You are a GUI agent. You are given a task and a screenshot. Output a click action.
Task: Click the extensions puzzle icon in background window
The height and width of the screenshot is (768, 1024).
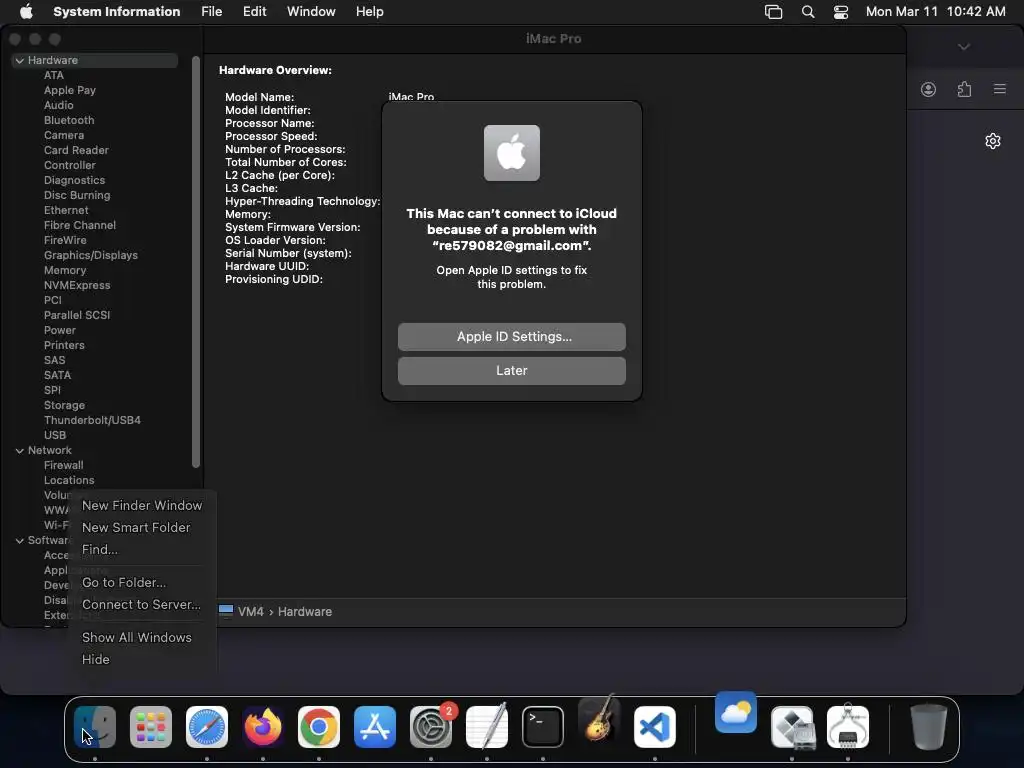pos(965,89)
